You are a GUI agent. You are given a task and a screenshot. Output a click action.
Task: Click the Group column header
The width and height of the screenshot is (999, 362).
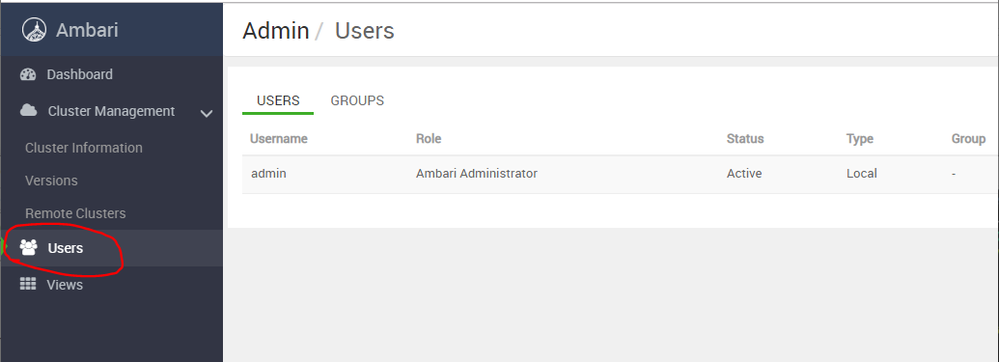[968, 138]
